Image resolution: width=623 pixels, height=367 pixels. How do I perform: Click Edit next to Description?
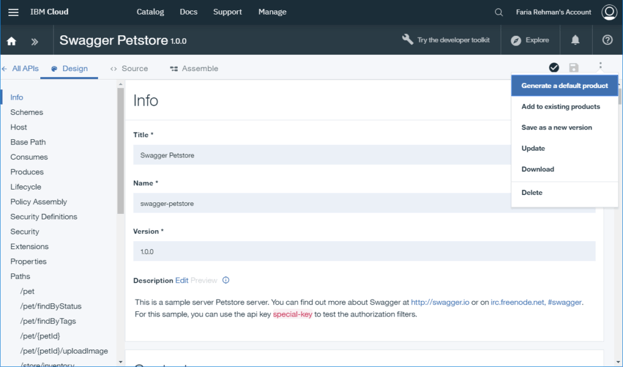(182, 280)
